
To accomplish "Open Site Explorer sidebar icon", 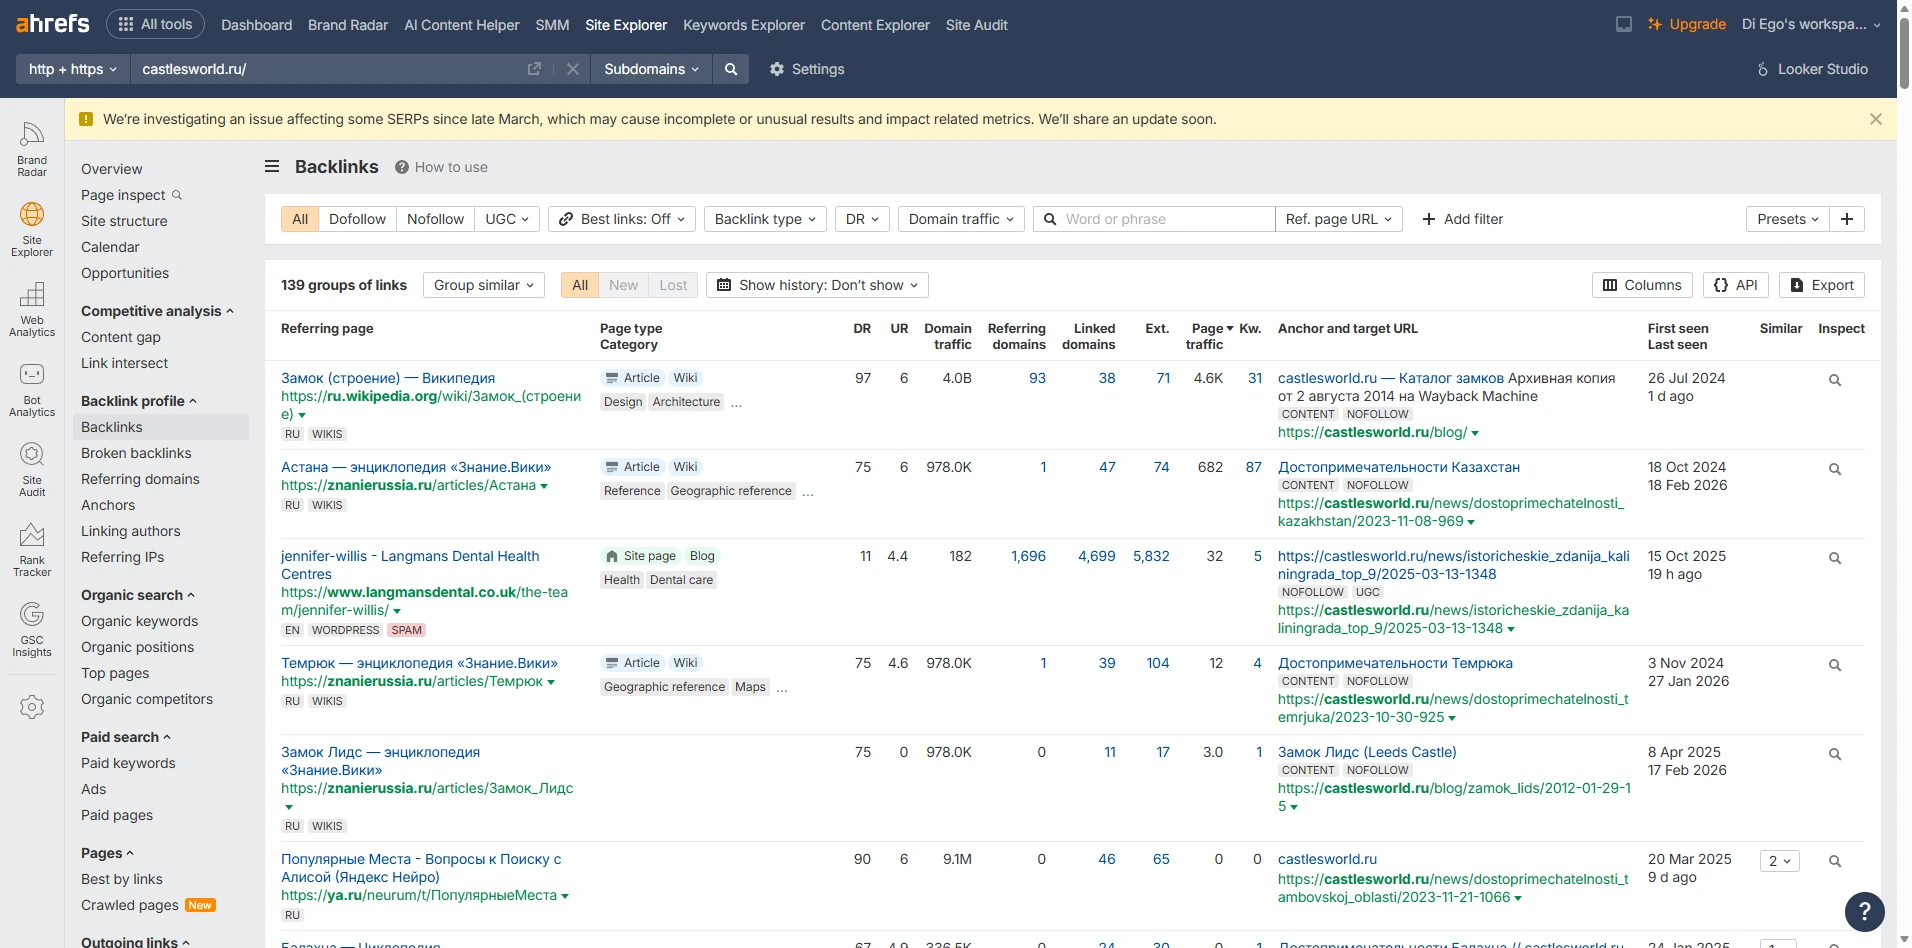I will coord(32,230).
